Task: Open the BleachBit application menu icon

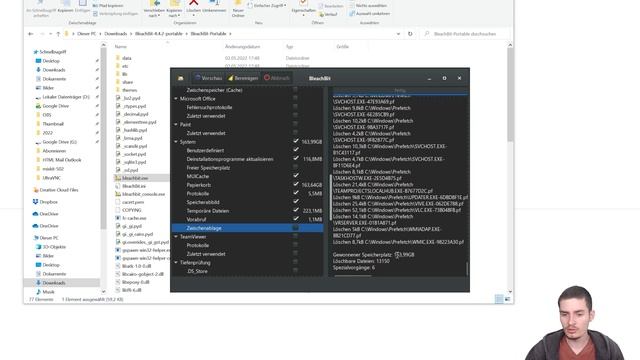Action: pyautogui.click(x=180, y=78)
